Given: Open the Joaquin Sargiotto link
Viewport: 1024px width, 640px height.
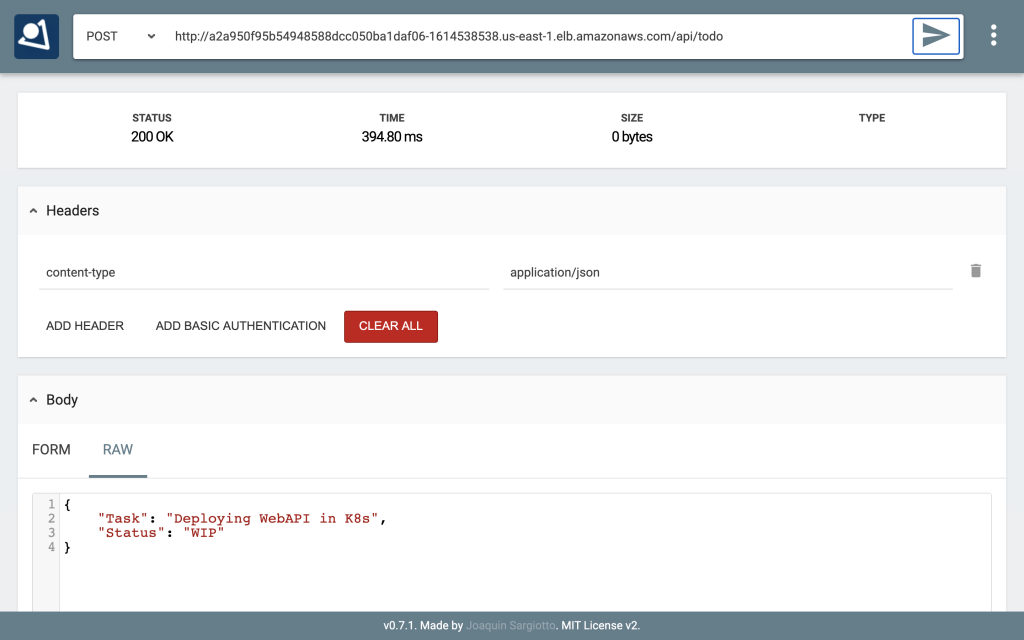Looking at the screenshot, I should 510,625.
